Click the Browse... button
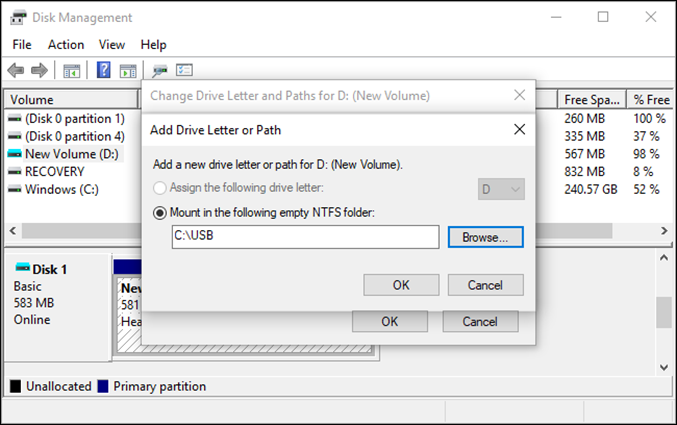This screenshot has width=677, height=425. coord(486,237)
